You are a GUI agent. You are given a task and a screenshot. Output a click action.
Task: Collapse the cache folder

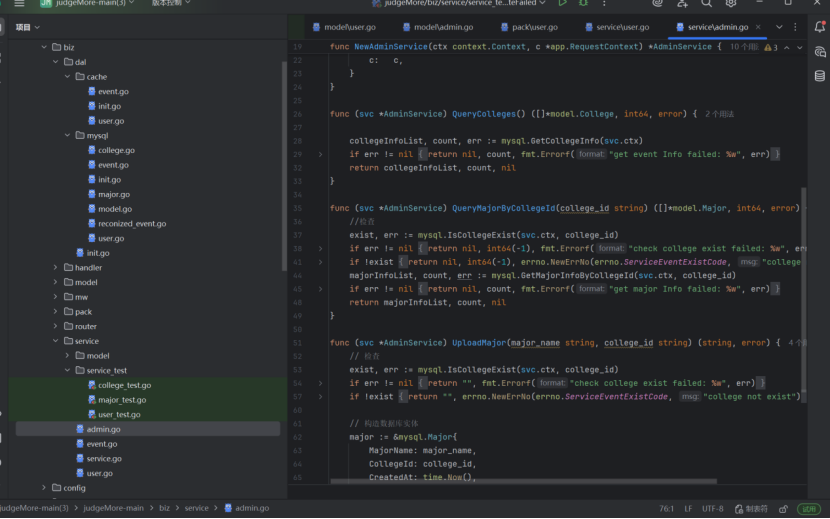(x=67, y=77)
